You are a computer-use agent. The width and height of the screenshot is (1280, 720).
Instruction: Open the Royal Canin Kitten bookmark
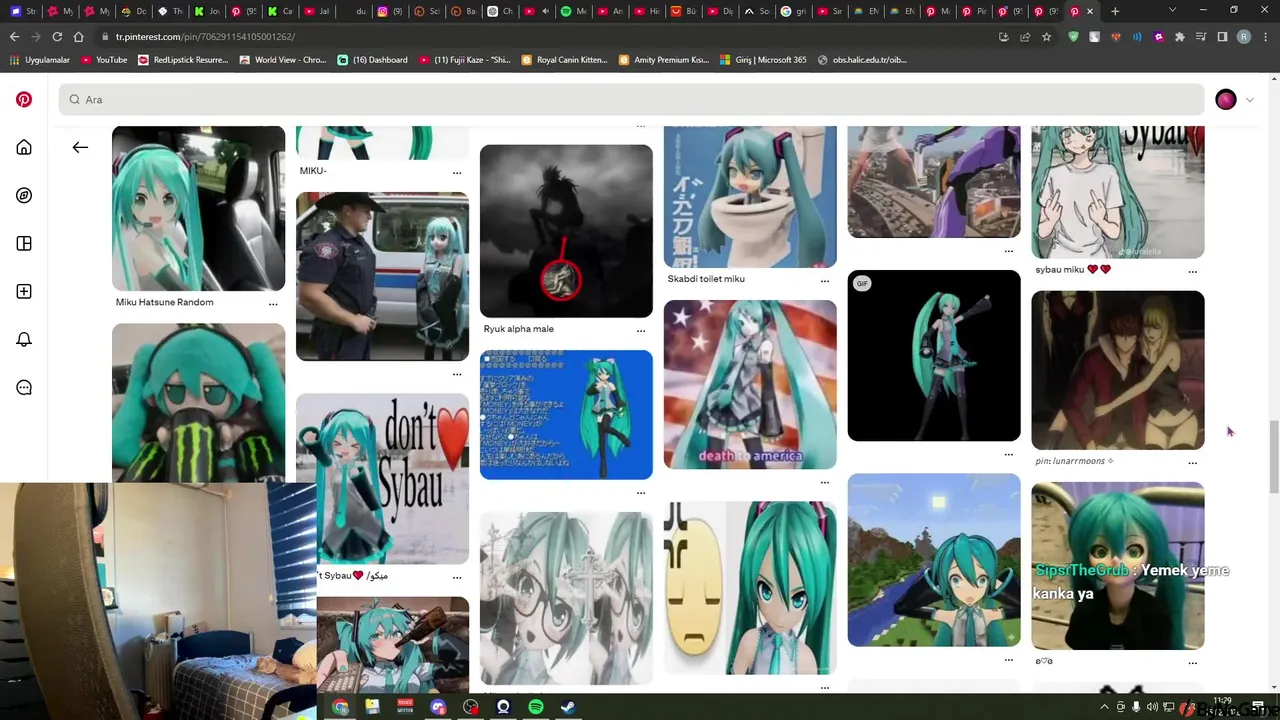tap(564, 60)
